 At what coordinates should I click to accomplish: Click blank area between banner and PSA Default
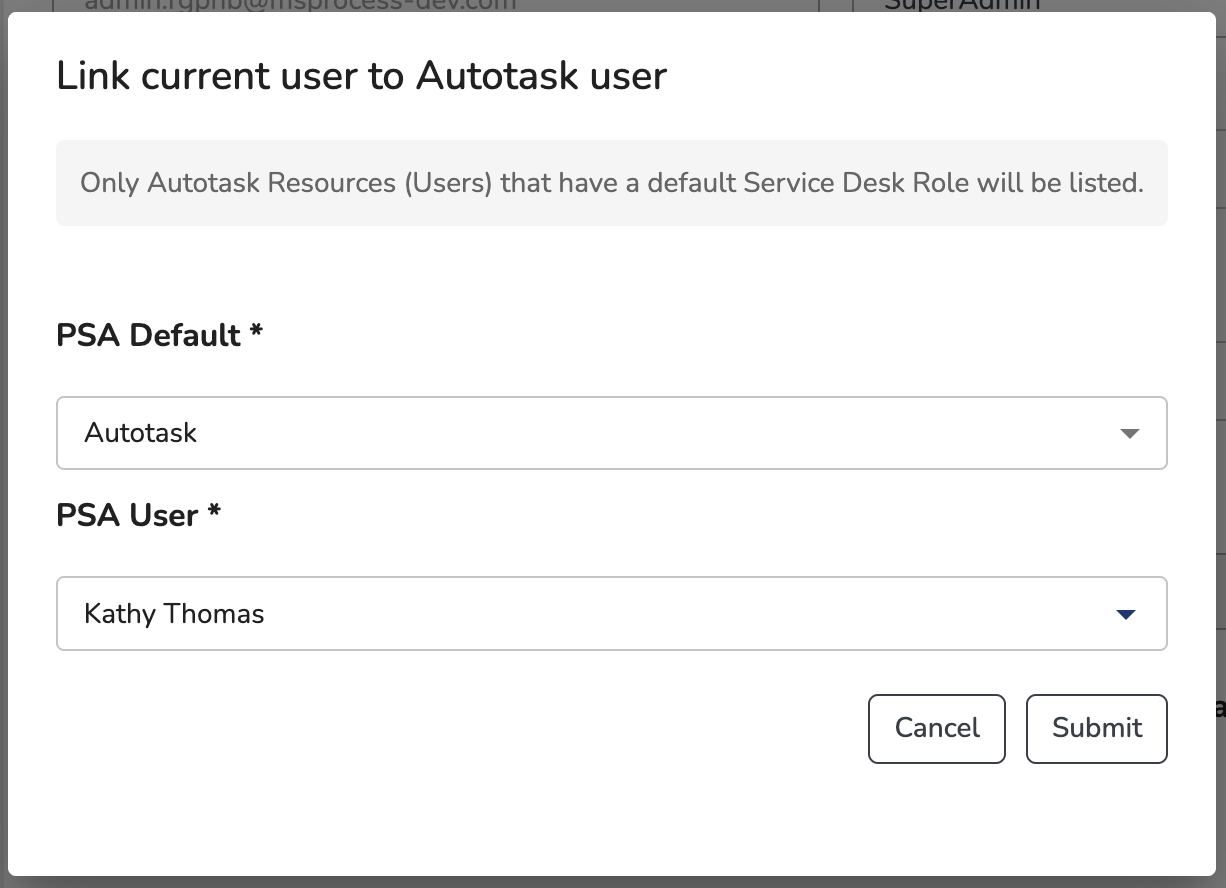pos(611,270)
